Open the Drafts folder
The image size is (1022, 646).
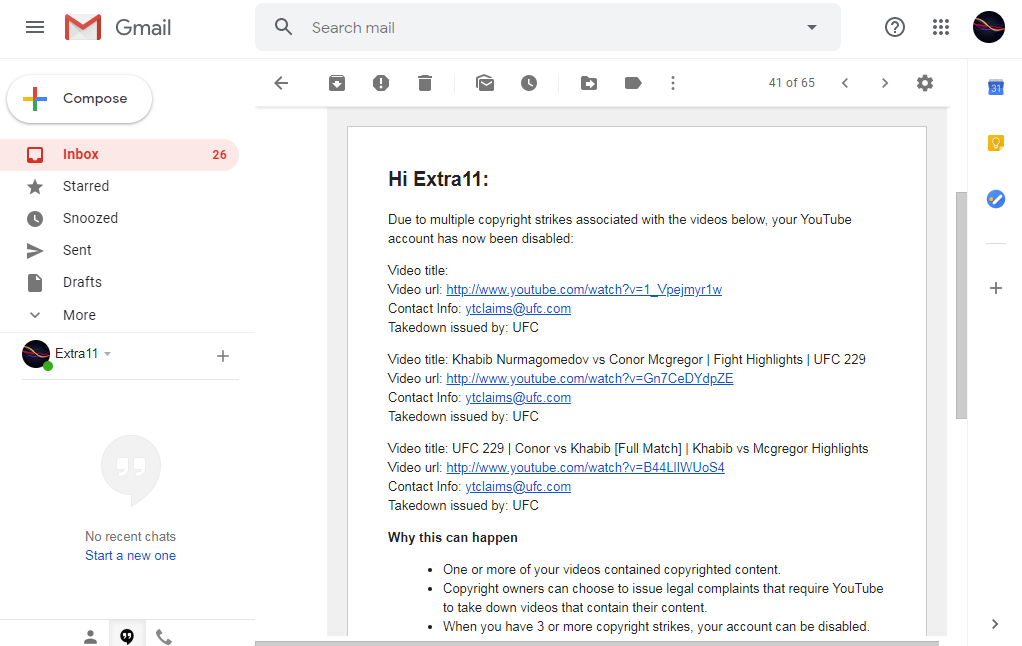click(x=119, y=282)
